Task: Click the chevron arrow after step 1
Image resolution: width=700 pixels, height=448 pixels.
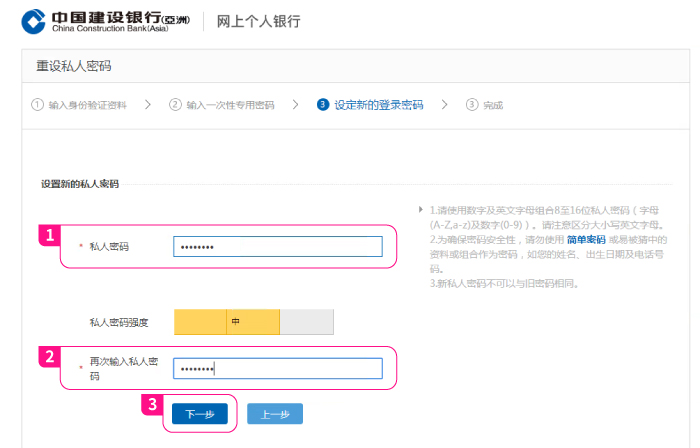Action: click(x=148, y=104)
